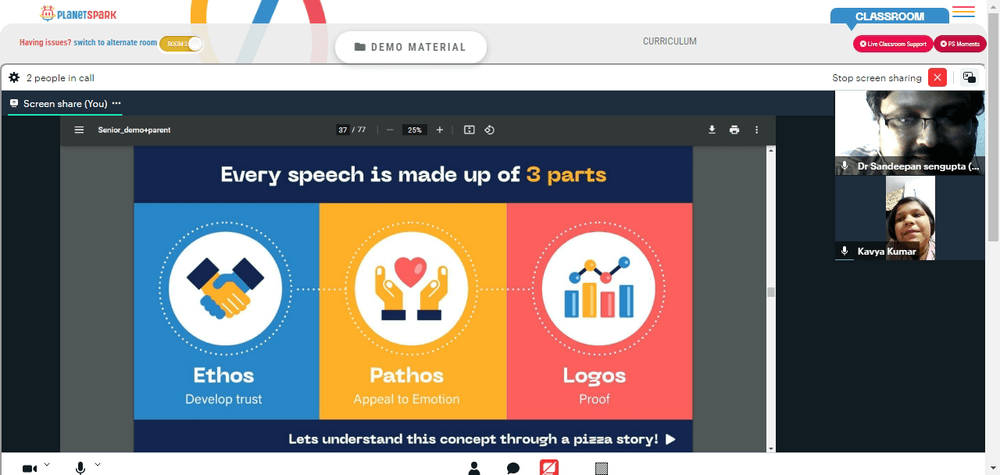Click the red stop screen sharing X
Screen dimensions: 1000x475
[x=937, y=78]
